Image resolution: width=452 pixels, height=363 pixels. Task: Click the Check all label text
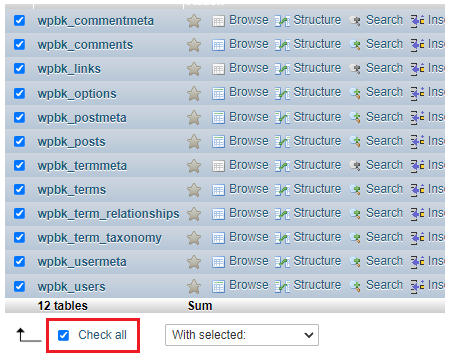[x=102, y=335]
